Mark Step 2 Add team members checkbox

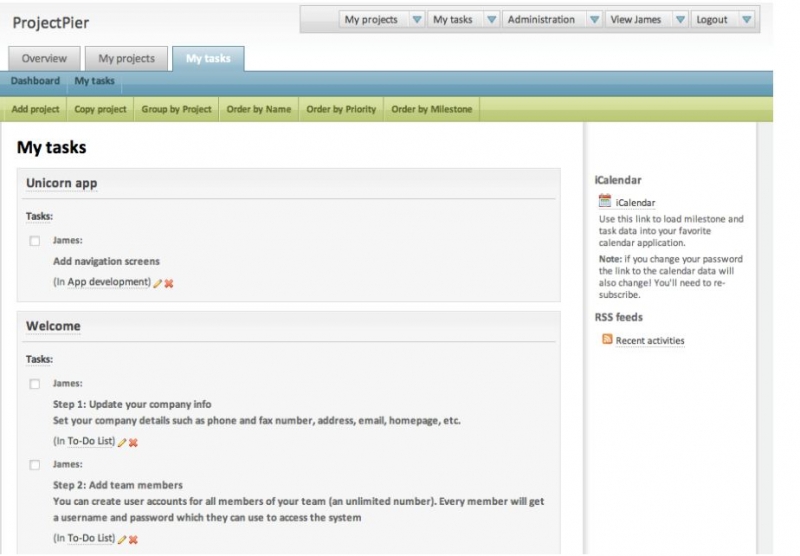[x=35, y=465]
